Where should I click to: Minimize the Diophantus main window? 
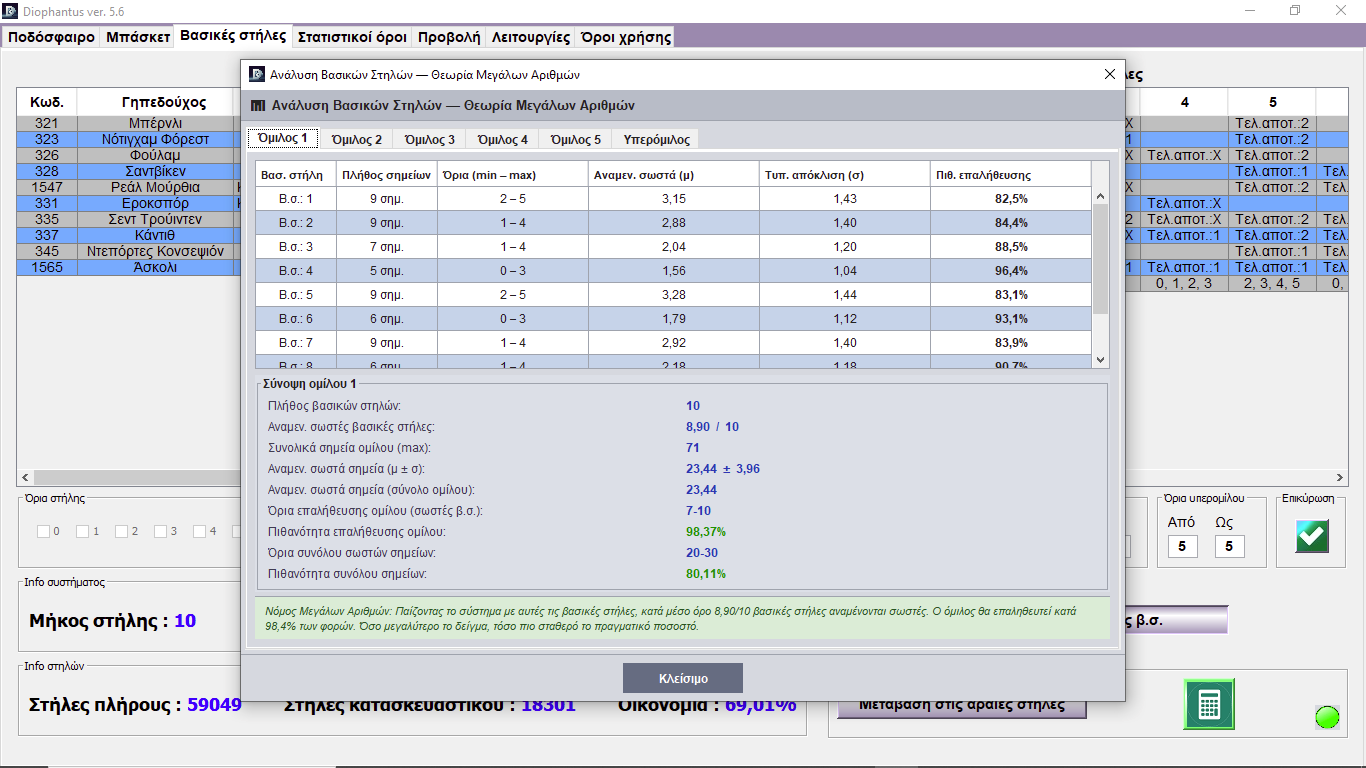click(1249, 10)
